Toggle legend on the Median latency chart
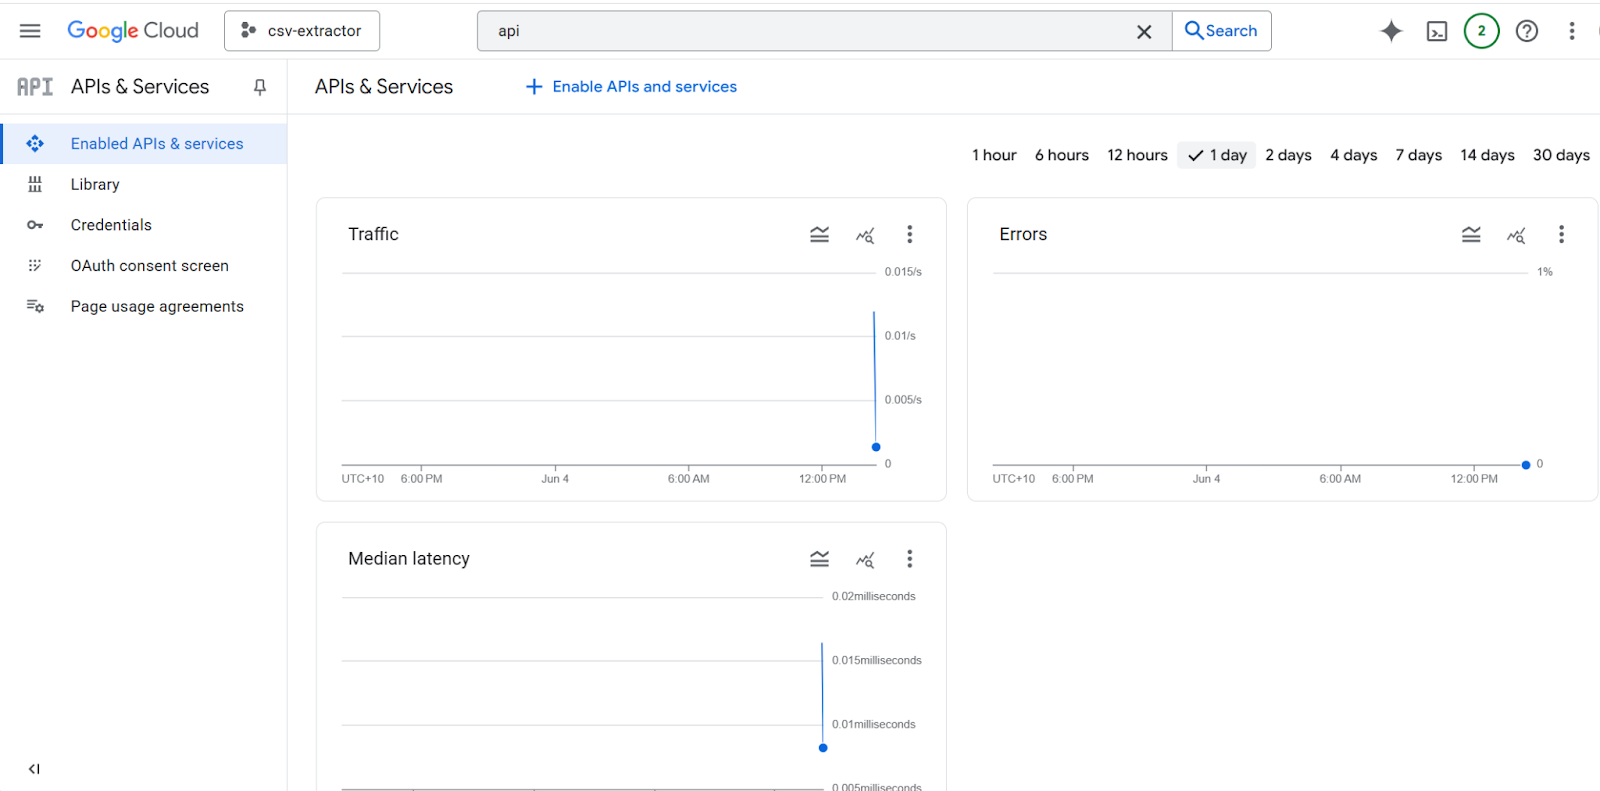Screen dimensions: 1600x791 coord(819,559)
